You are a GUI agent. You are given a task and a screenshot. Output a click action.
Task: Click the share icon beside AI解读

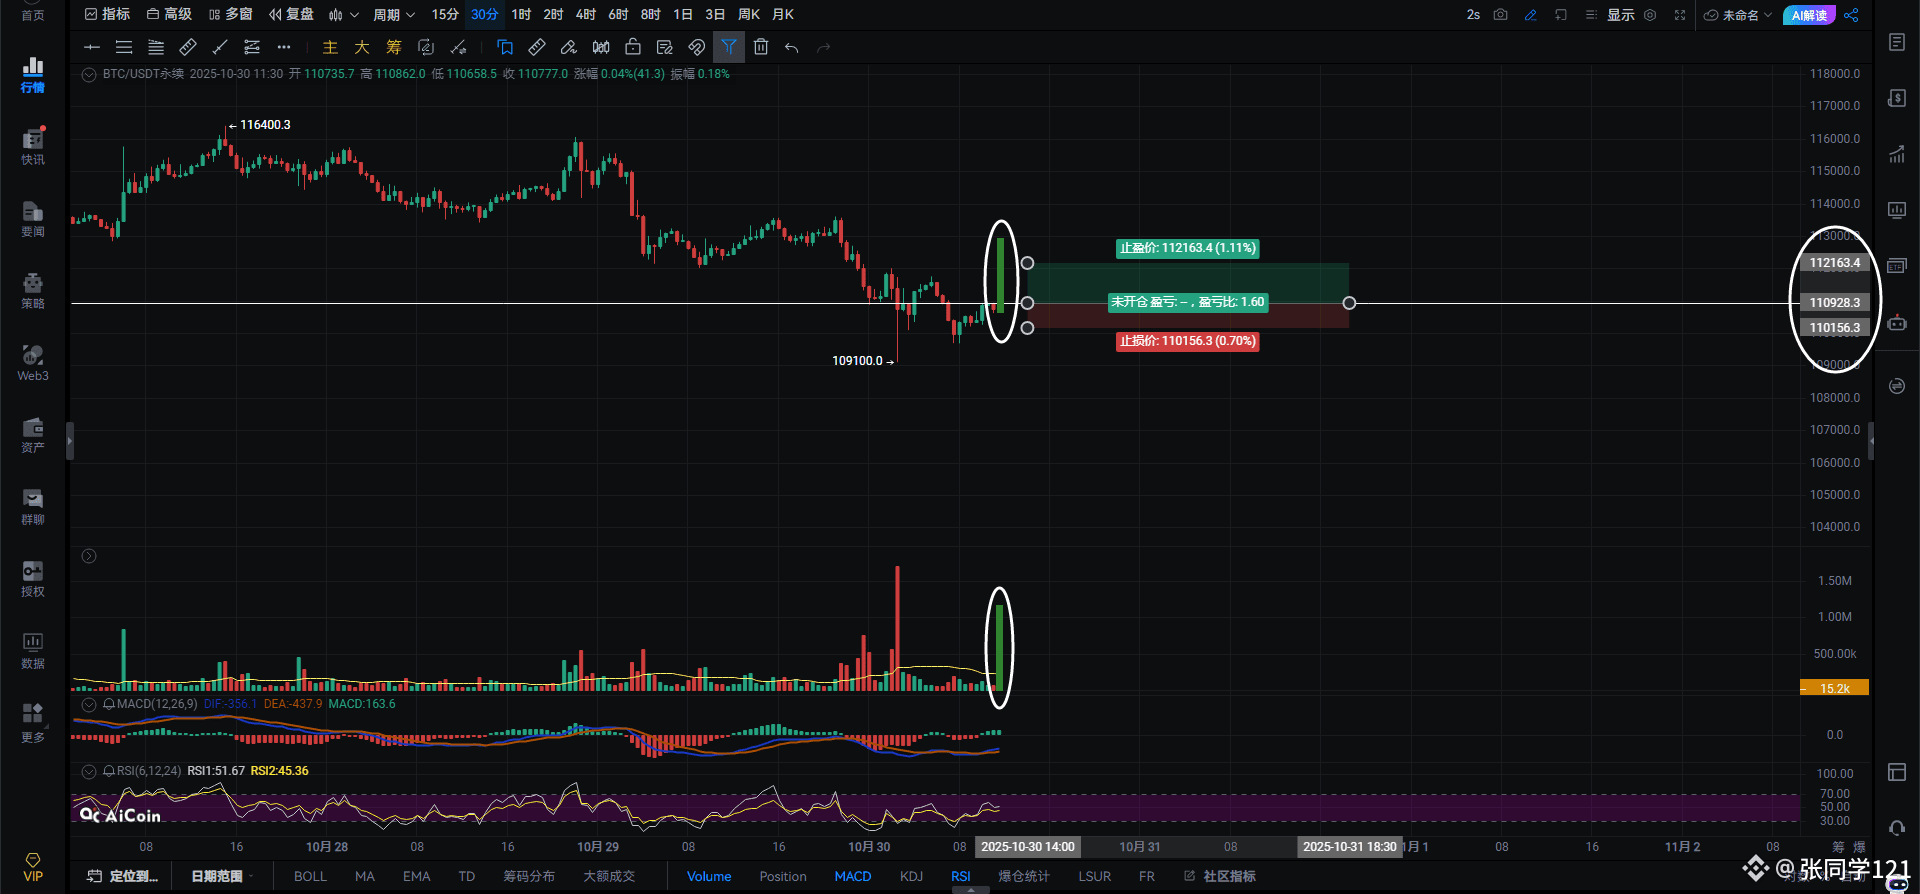[x=1852, y=15]
